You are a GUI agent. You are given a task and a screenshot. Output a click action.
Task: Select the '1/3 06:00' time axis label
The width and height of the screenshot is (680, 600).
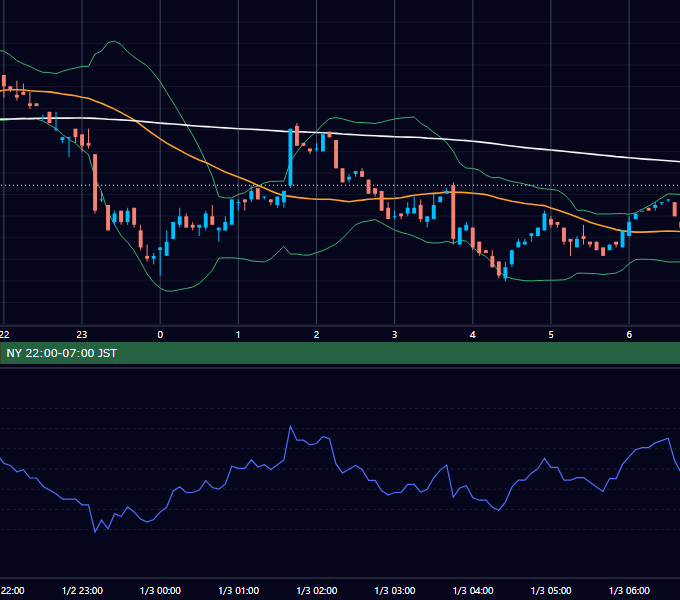629,590
